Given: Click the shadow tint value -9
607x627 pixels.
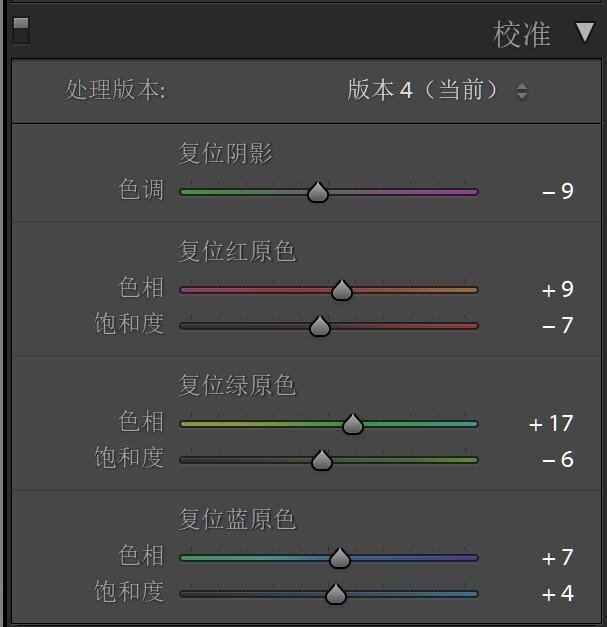Looking at the screenshot, I should point(558,191).
